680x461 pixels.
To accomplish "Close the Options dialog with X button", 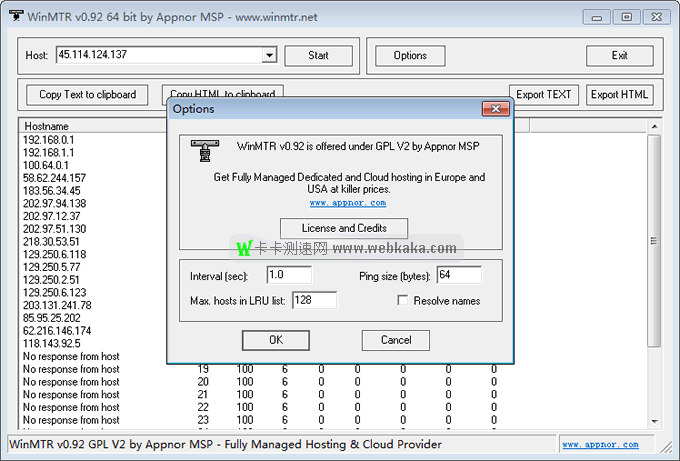I will pos(496,108).
